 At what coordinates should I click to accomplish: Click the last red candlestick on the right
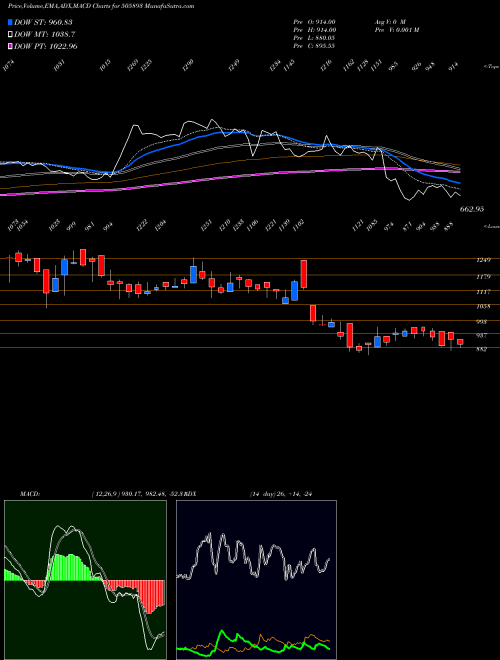coord(460,342)
